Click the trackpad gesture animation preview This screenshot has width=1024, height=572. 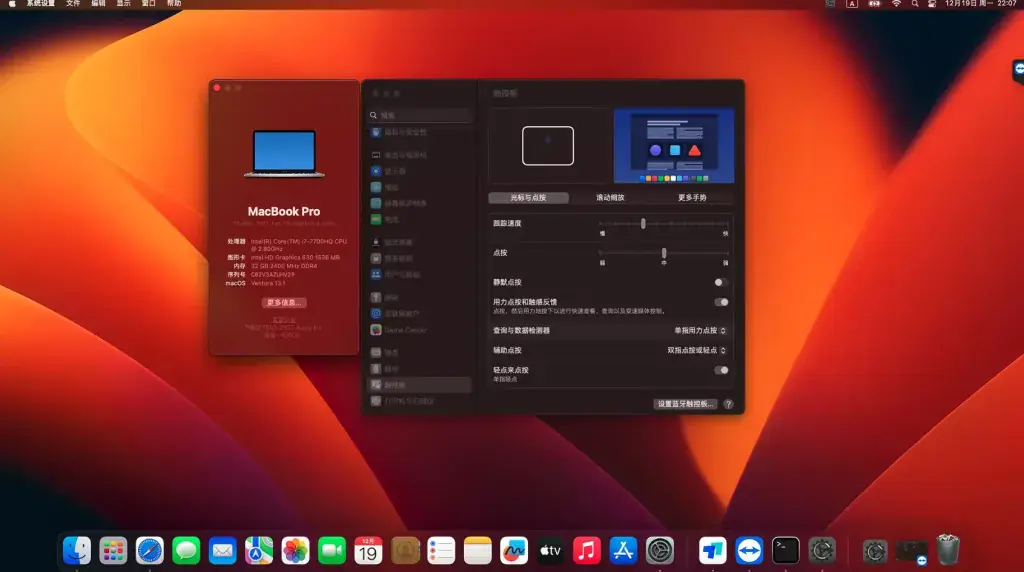[548, 146]
